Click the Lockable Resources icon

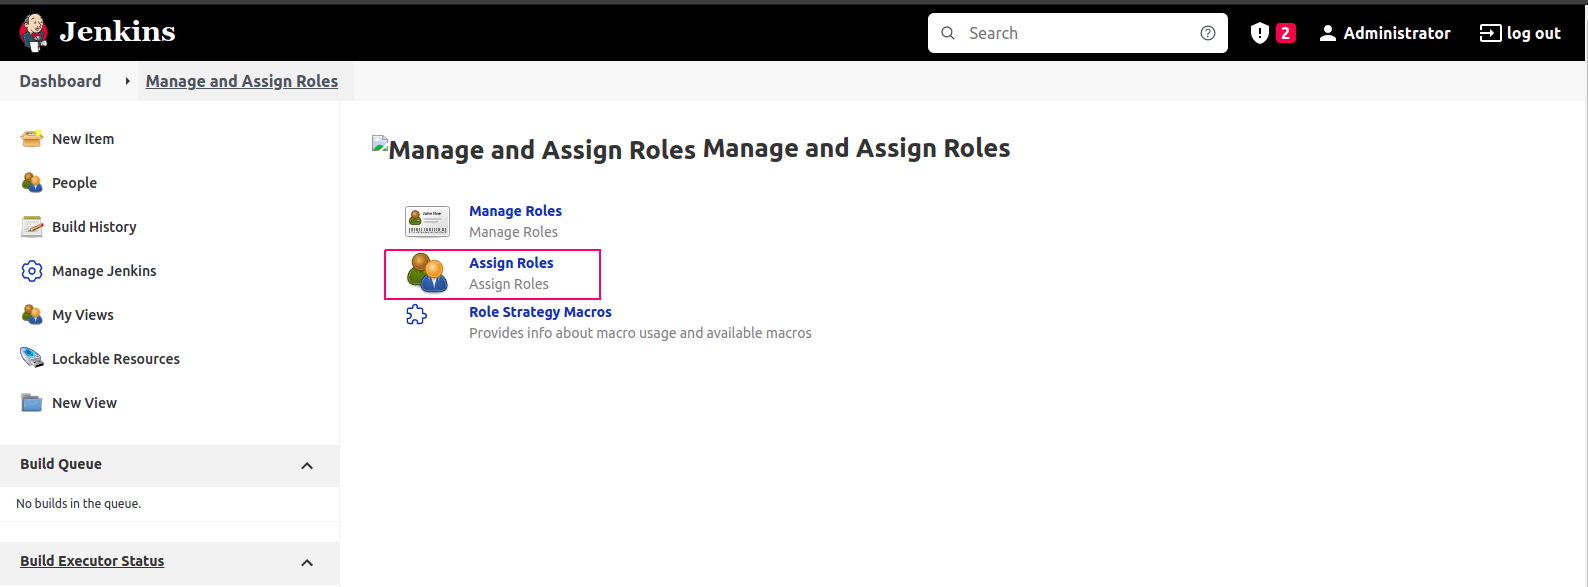(32, 358)
